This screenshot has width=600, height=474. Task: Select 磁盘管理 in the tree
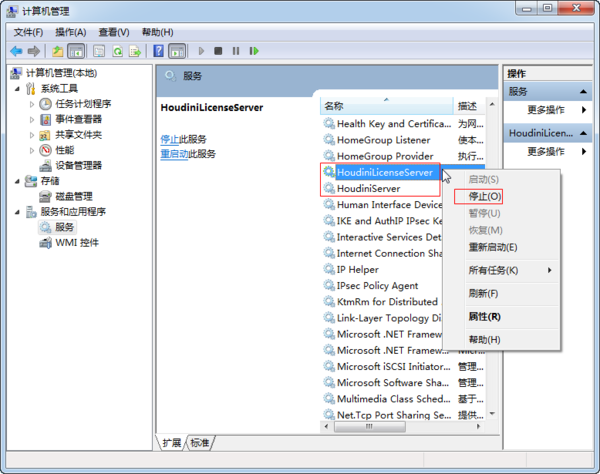(x=74, y=196)
